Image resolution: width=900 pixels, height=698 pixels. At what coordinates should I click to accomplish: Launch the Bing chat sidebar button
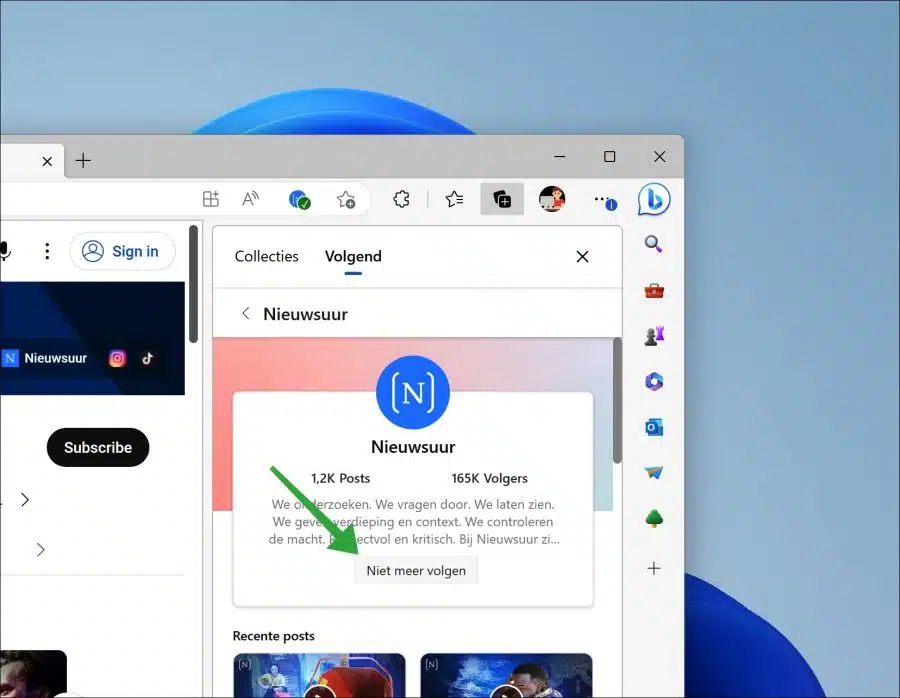654,199
